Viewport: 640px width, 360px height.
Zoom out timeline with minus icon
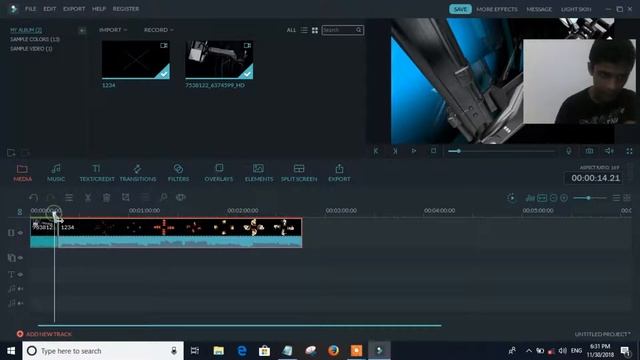[553, 198]
